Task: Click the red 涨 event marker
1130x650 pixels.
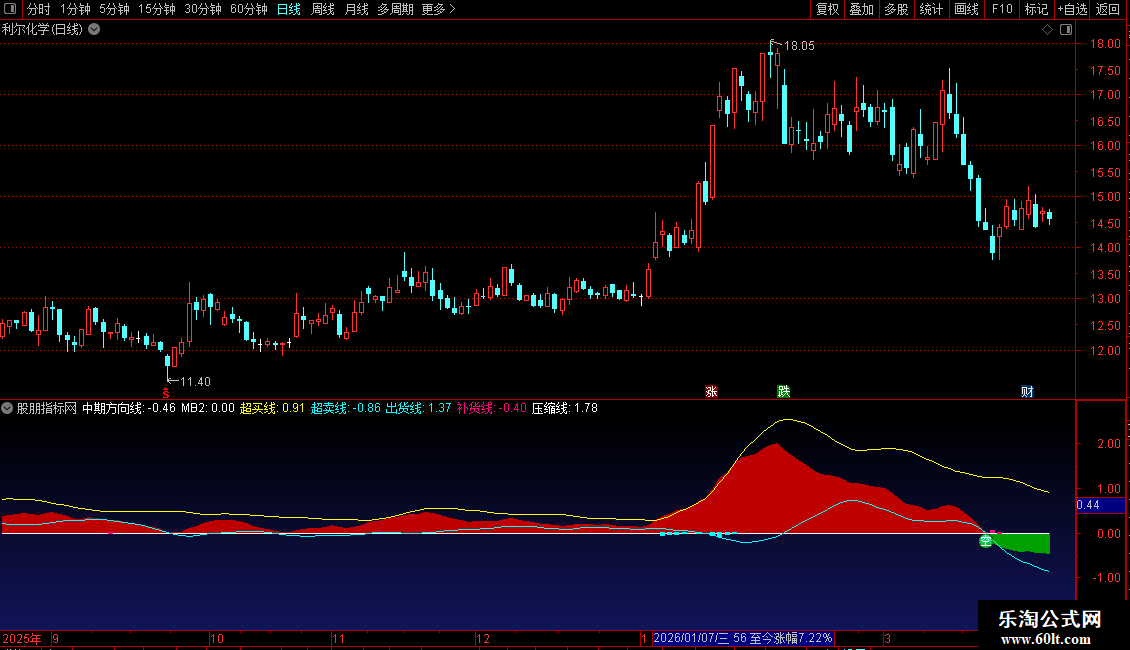Action: coord(711,391)
